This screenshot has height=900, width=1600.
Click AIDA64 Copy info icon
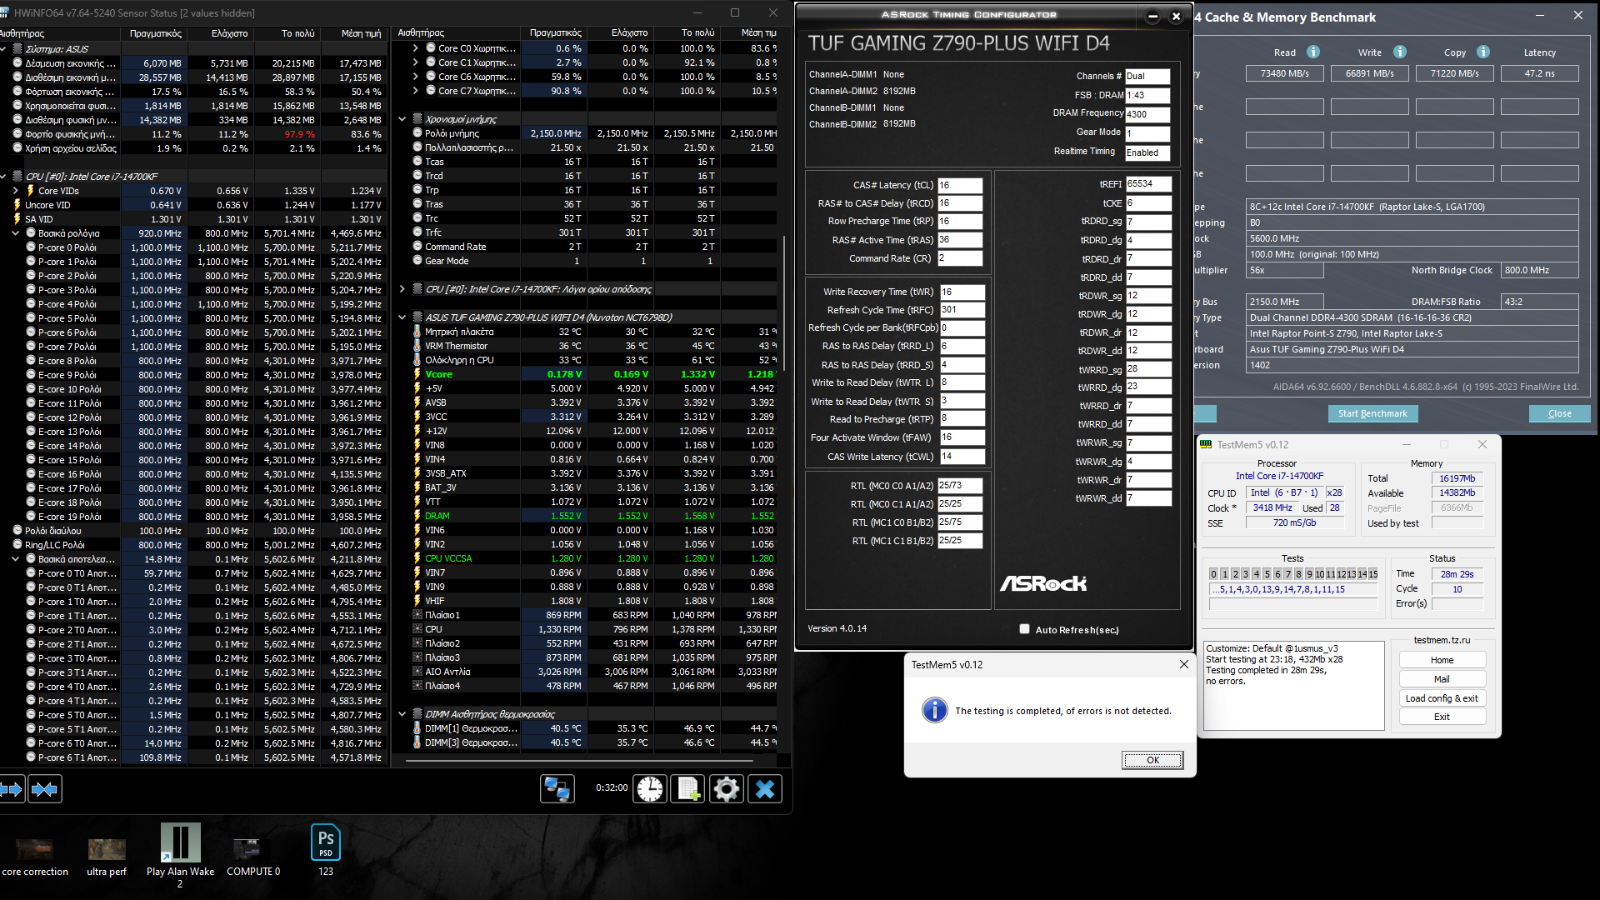pos(1483,52)
